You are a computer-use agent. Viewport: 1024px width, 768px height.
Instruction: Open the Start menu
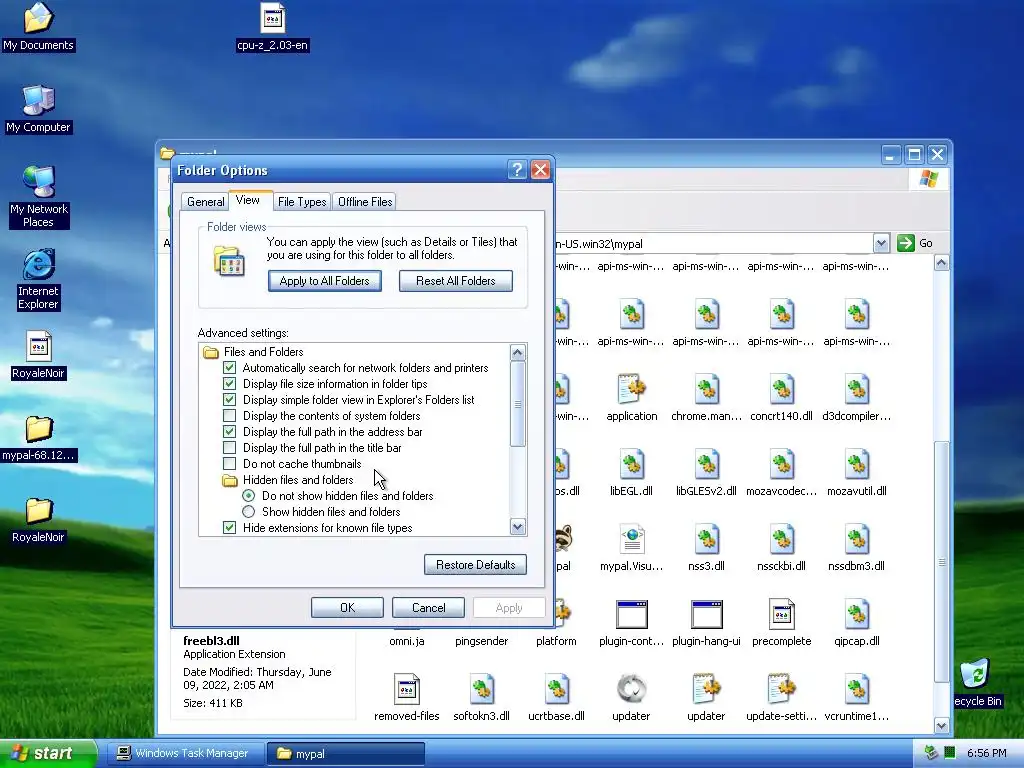coord(47,753)
